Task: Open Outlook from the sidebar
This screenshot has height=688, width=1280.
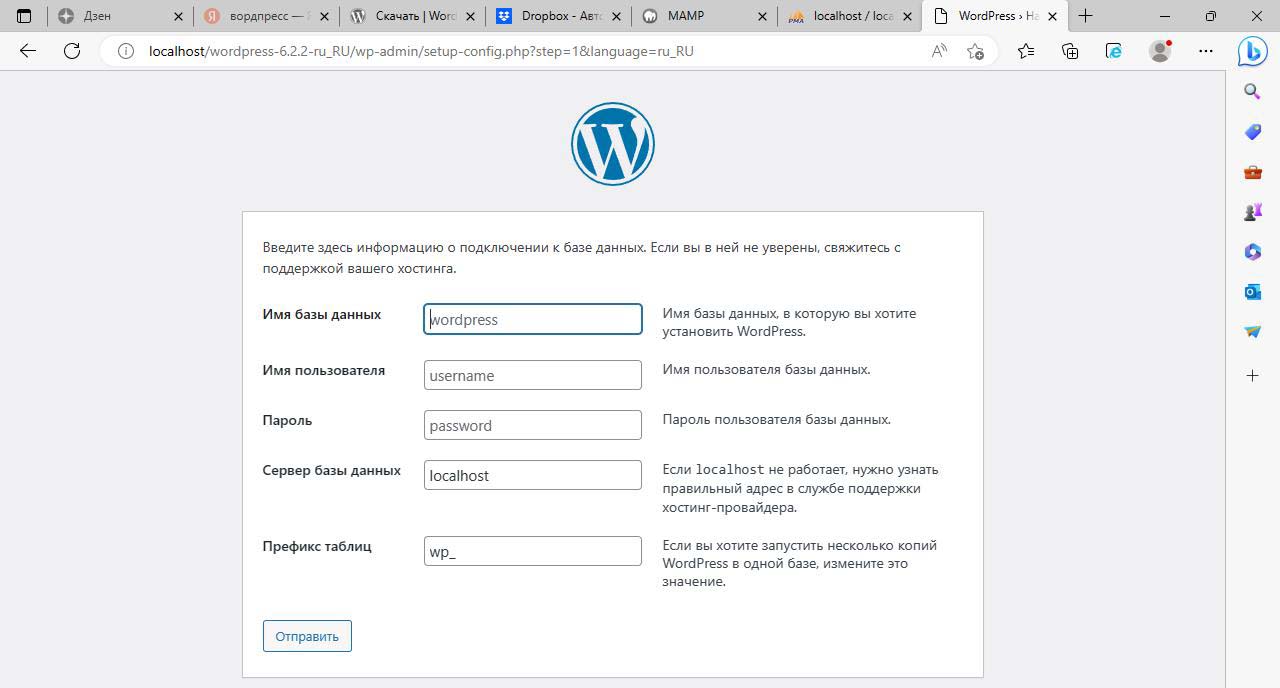Action: pyautogui.click(x=1252, y=292)
